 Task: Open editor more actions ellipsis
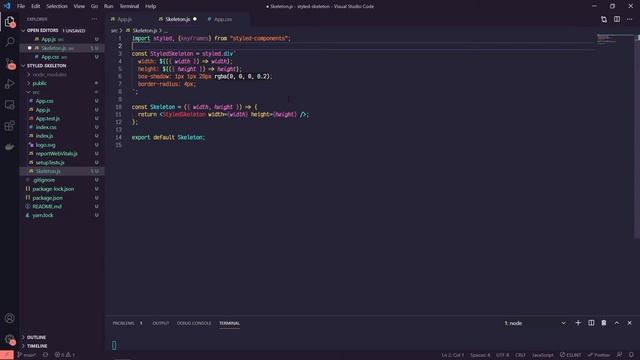629,19
